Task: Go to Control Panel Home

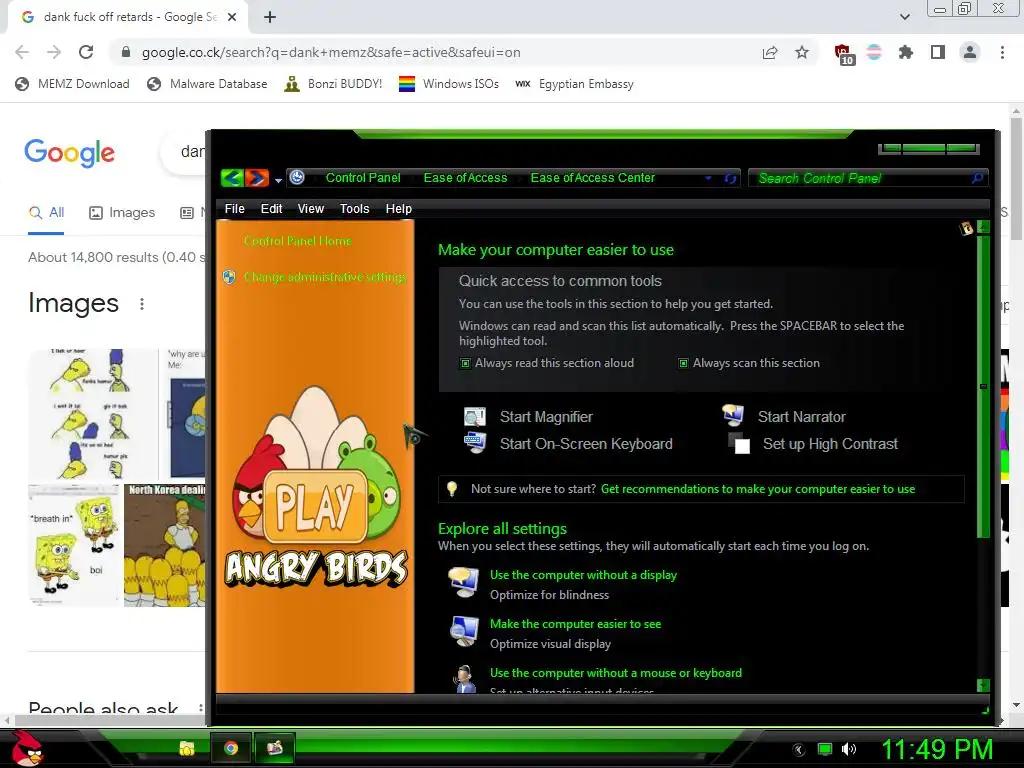Action: (x=297, y=241)
